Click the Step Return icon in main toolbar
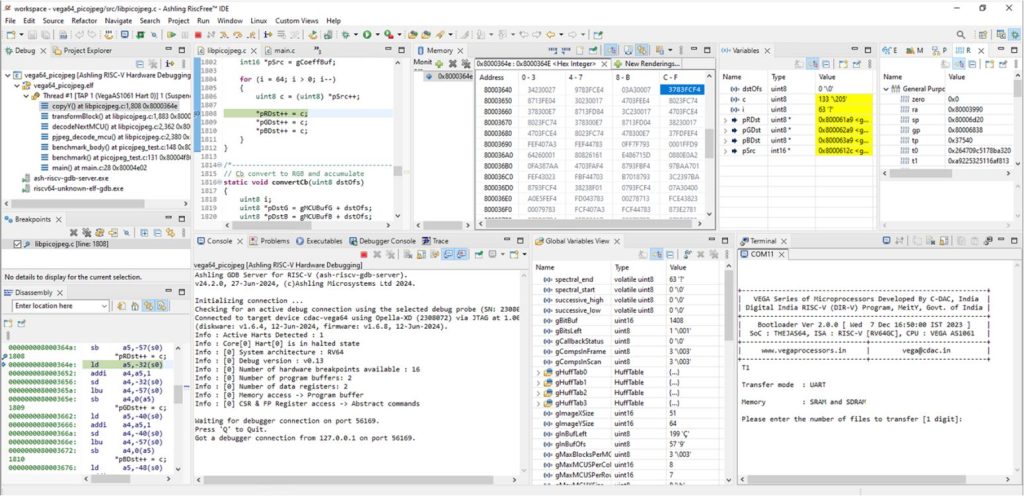This screenshot has width=1024, height=496. pos(252,34)
